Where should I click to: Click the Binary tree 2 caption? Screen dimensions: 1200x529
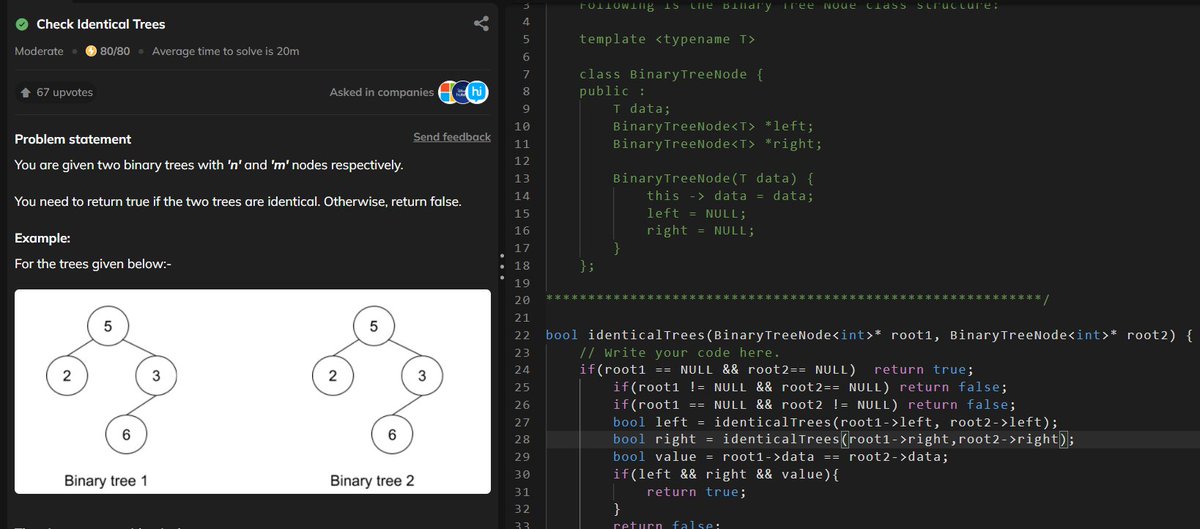[372, 481]
